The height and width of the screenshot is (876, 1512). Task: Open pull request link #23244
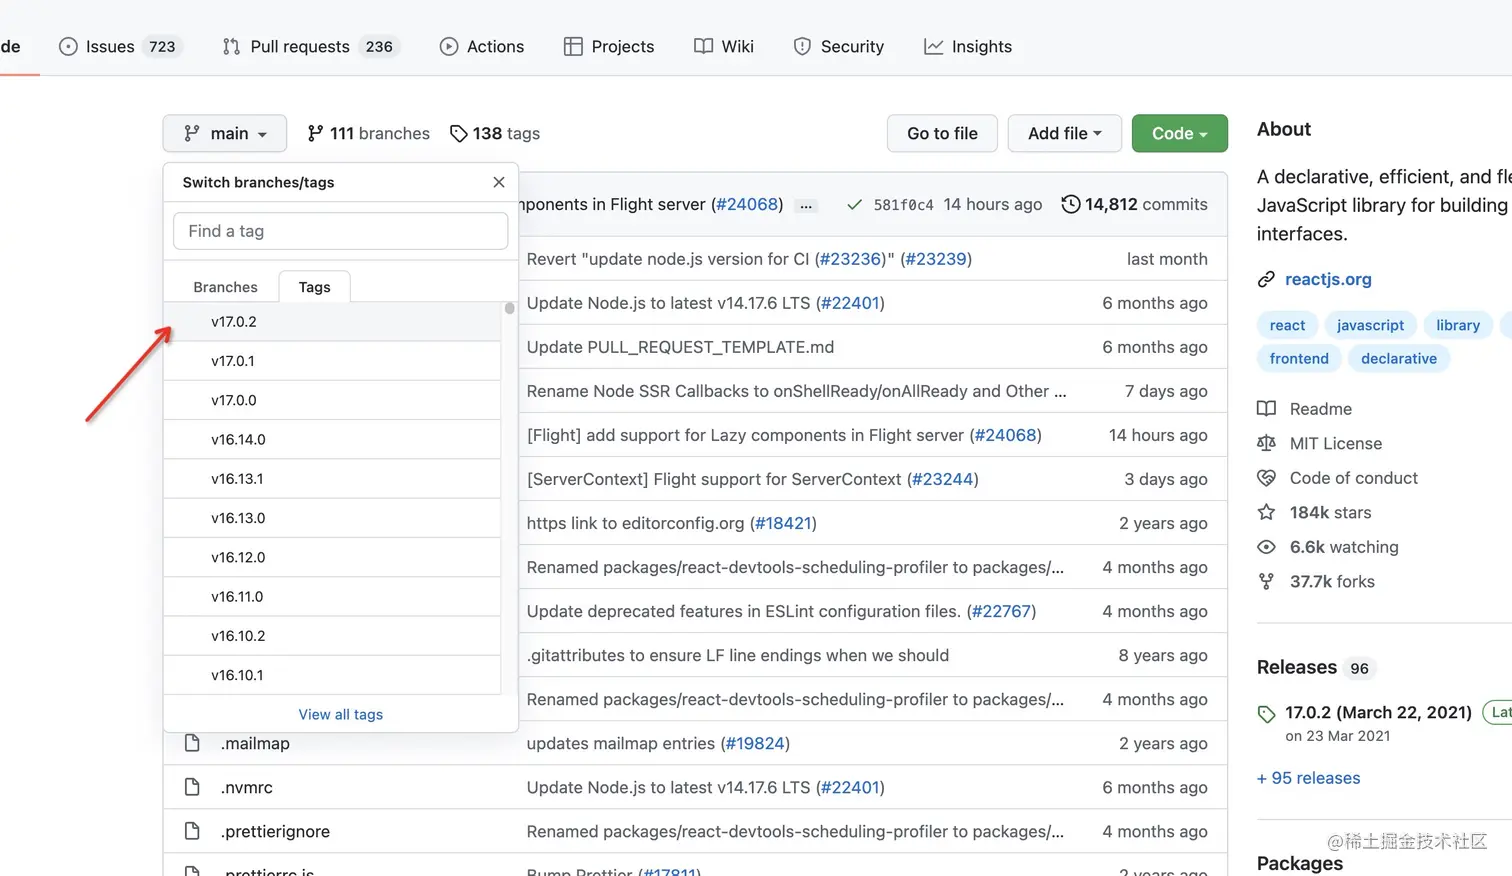(x=943, y=479)
